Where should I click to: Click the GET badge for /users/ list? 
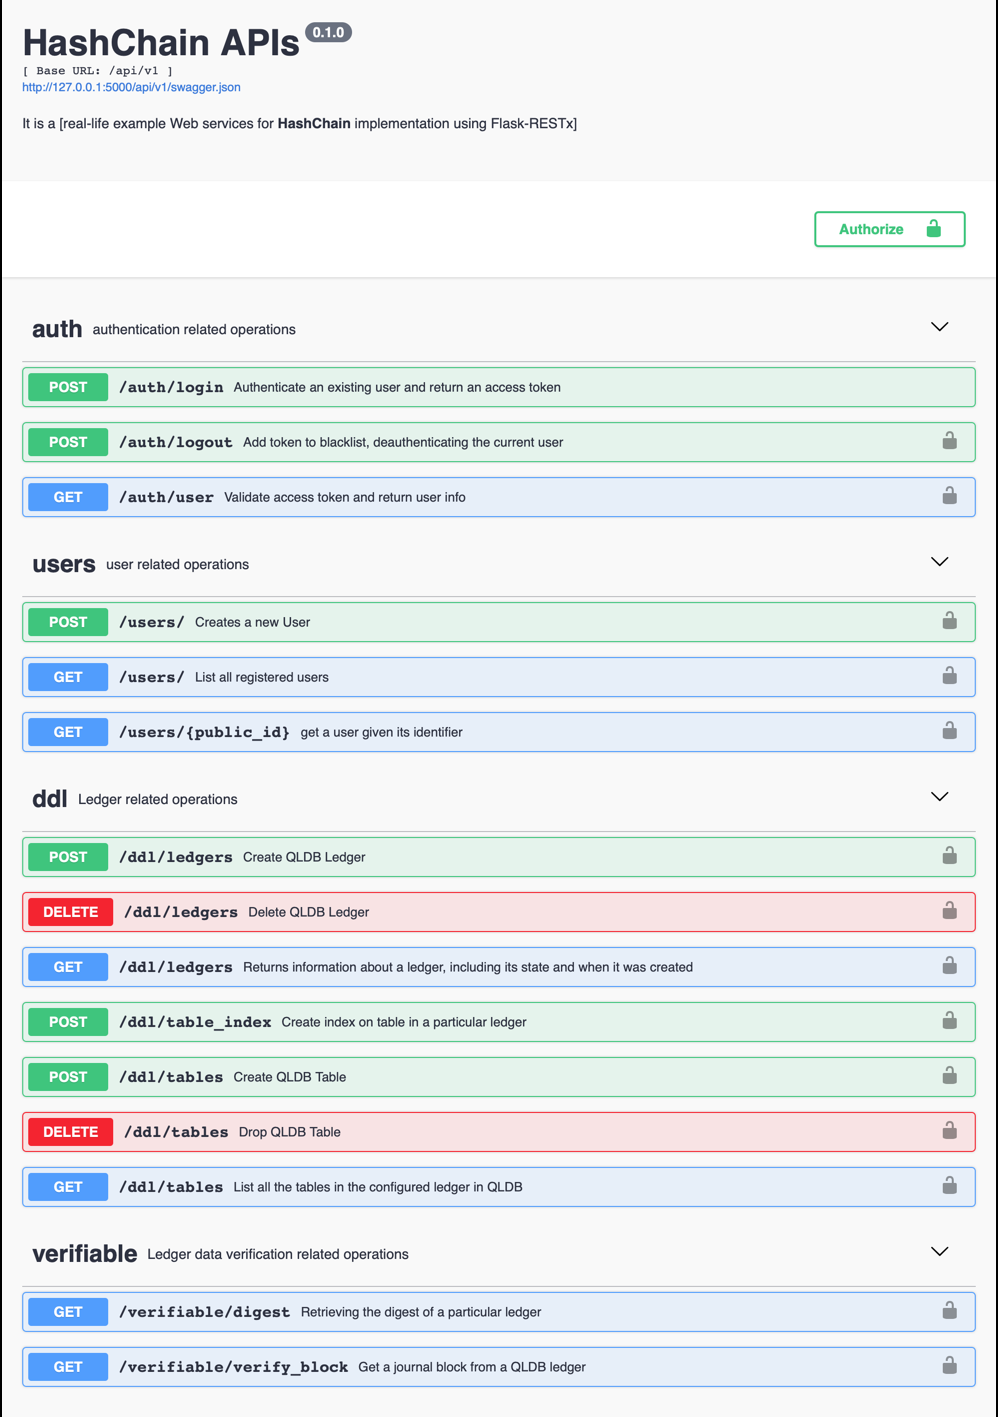tap(68, 677)
